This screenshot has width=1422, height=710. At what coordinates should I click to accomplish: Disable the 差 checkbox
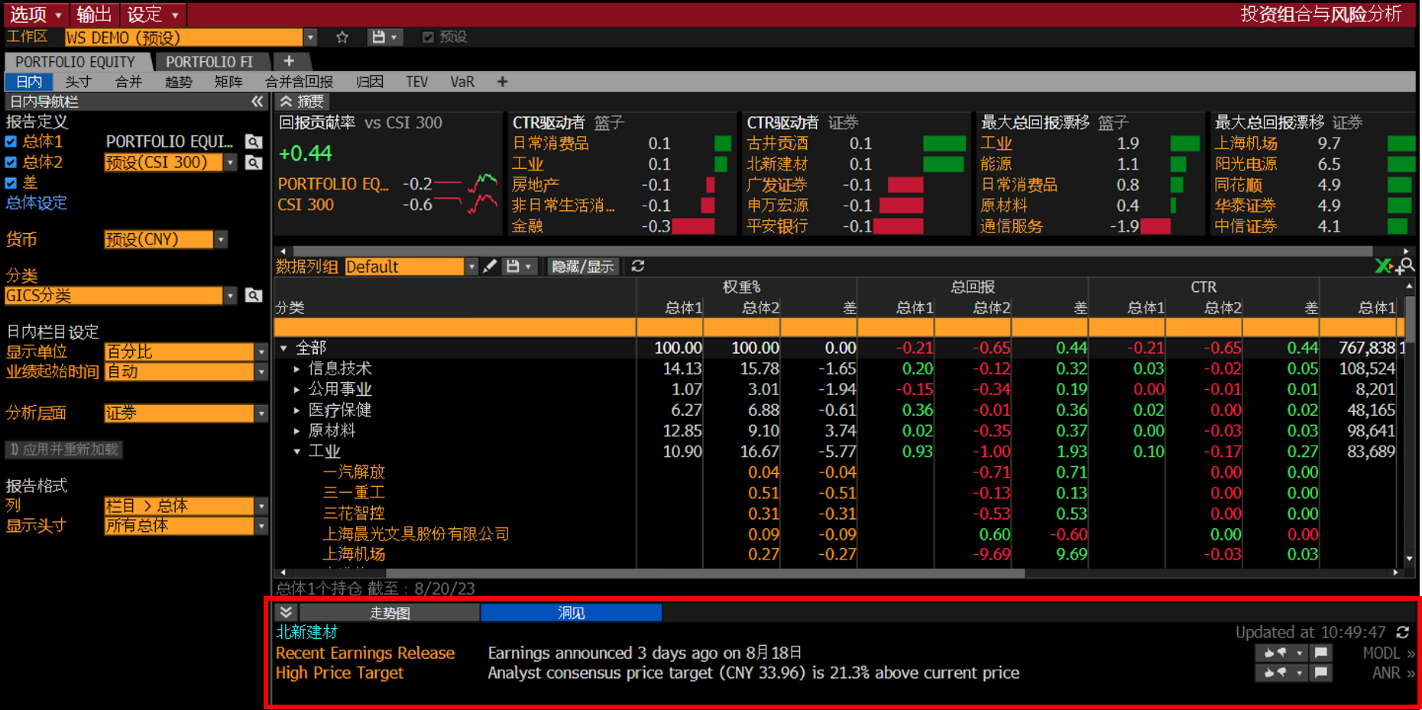[x=11, y=183]
